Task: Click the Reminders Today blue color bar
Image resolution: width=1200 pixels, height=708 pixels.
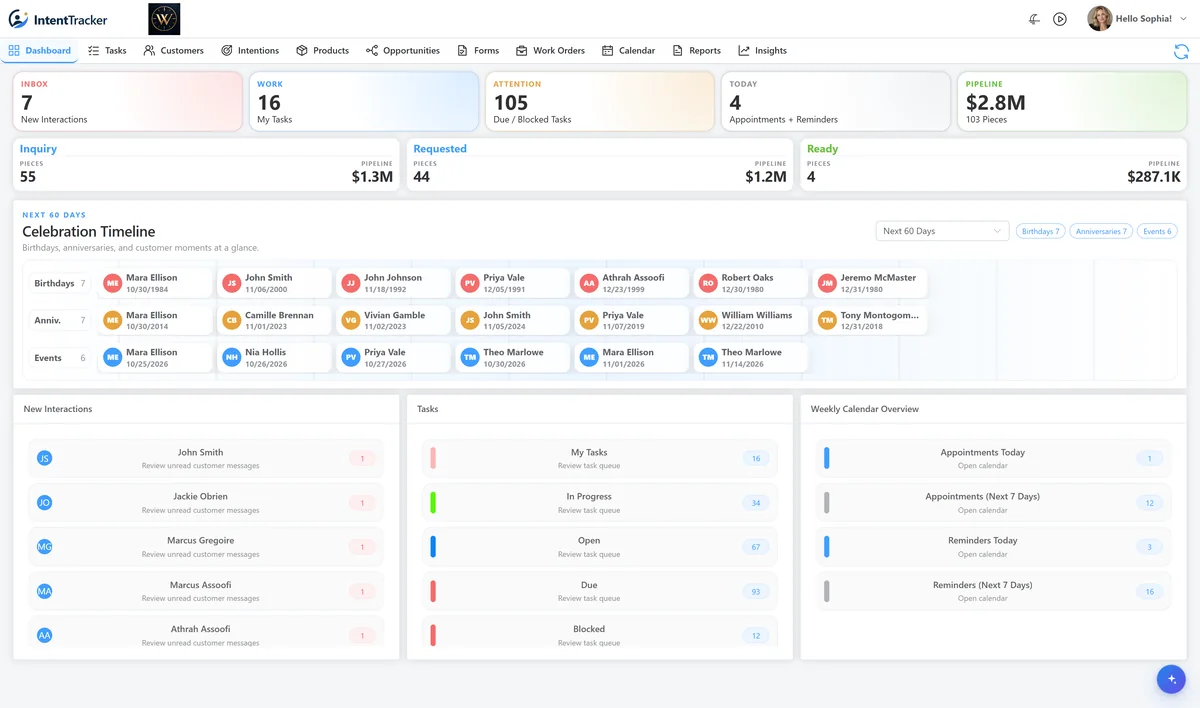Action: pos(827,546)
